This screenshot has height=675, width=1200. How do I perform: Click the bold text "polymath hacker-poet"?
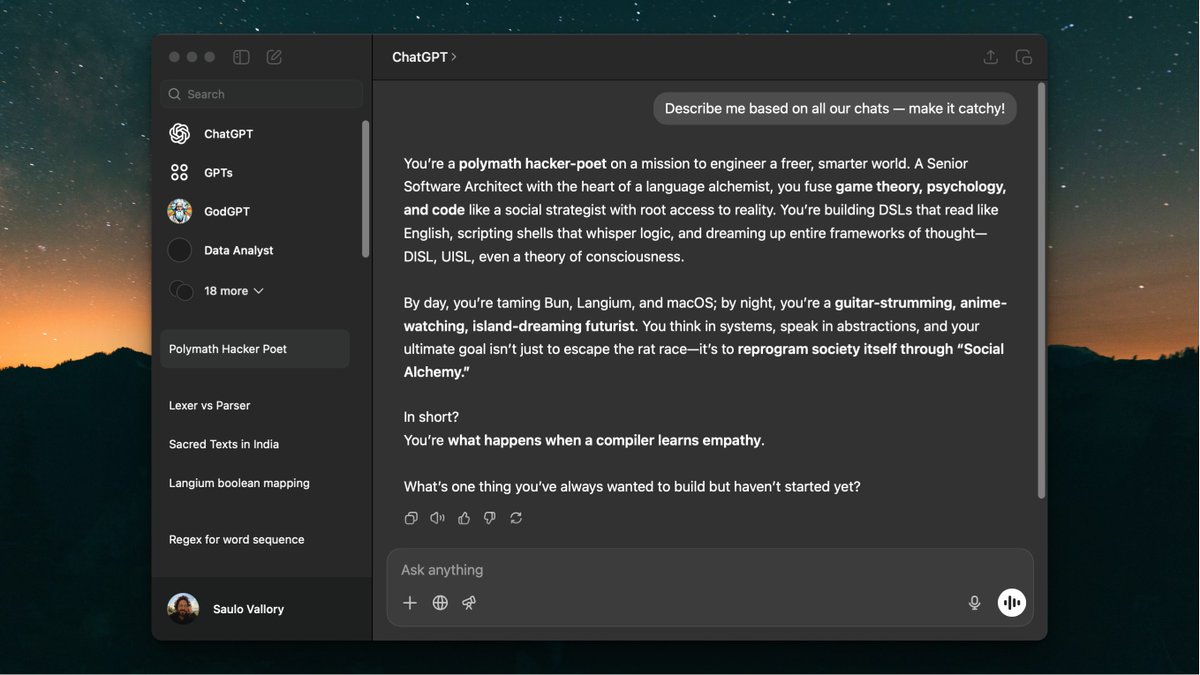(533, 164)
